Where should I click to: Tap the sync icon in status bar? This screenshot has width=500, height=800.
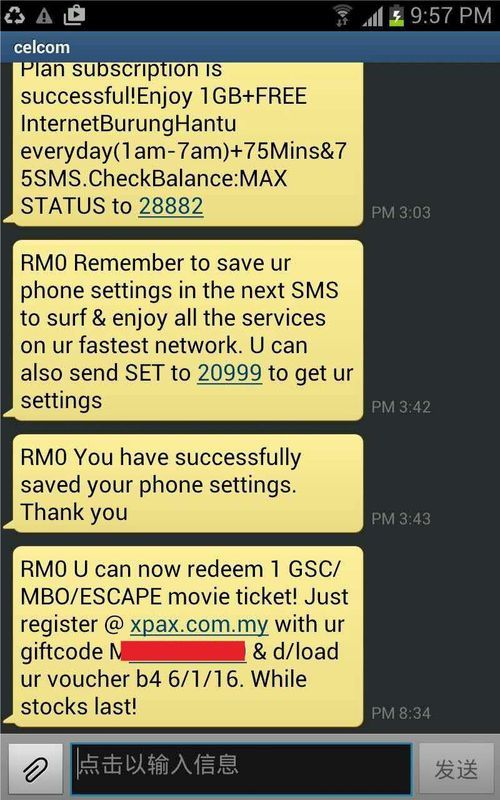[14, 16]
